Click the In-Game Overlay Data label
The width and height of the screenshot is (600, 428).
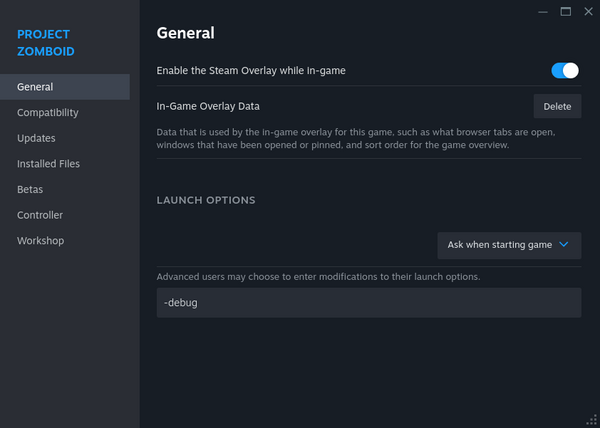pyautogui.click(x=215, y=106)
